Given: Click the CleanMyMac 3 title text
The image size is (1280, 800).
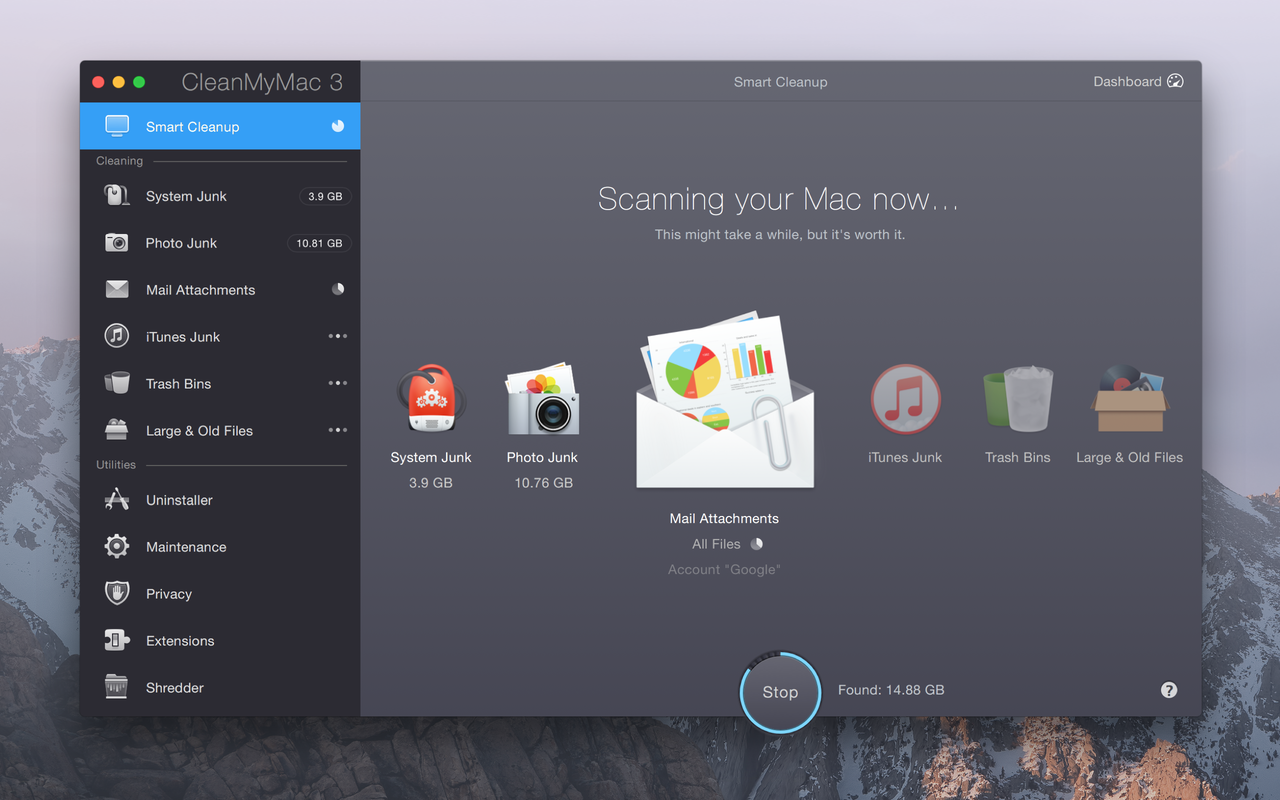Looking at the screenshot, I should pyautogui.click(x=262, y=82).
